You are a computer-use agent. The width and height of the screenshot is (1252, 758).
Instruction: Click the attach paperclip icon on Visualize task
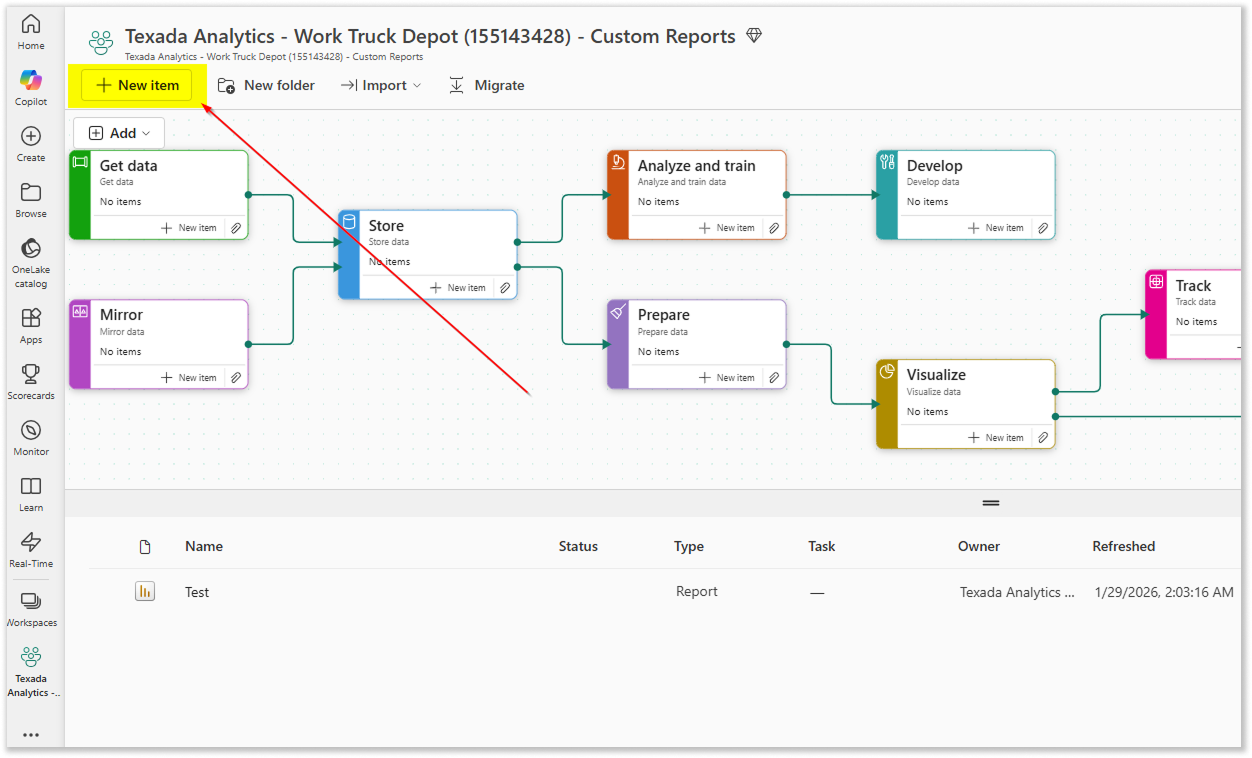(1042, 438)
